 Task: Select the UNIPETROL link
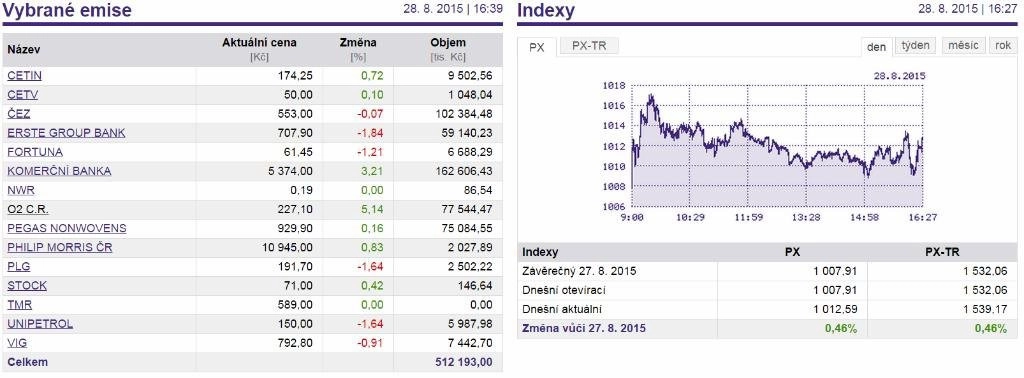click(x=40, y=324)
